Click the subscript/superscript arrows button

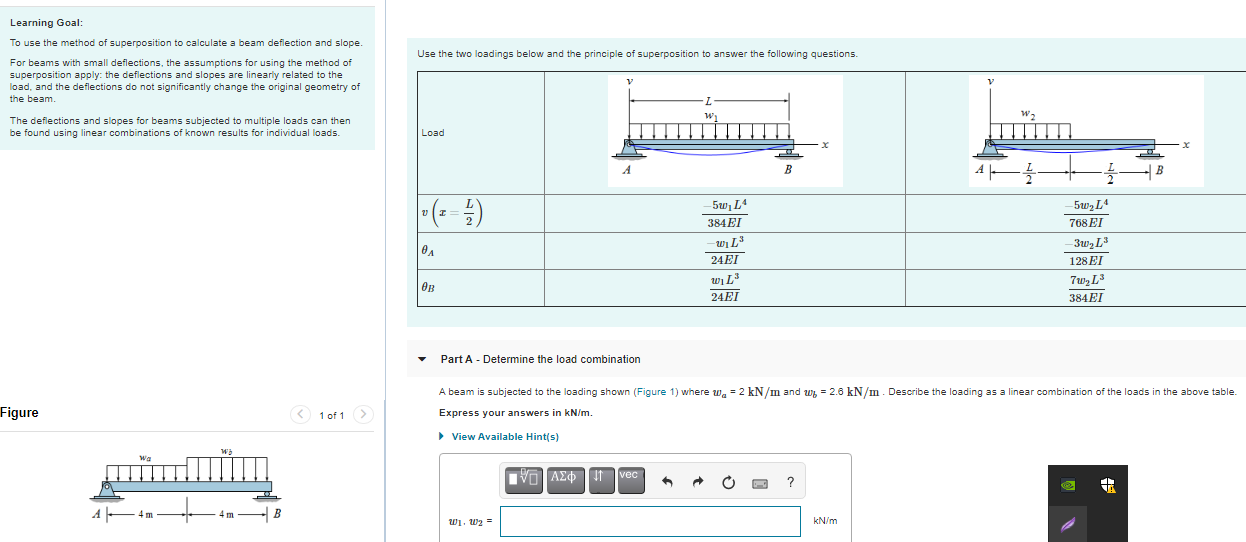(x=601, y=482)
